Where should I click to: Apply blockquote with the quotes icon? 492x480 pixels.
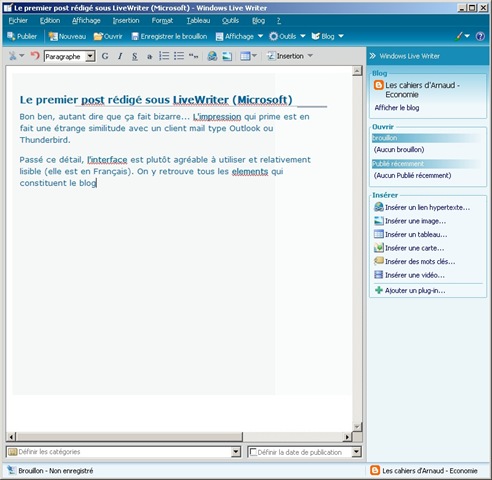pyautogui.click(x=193, y=56)
